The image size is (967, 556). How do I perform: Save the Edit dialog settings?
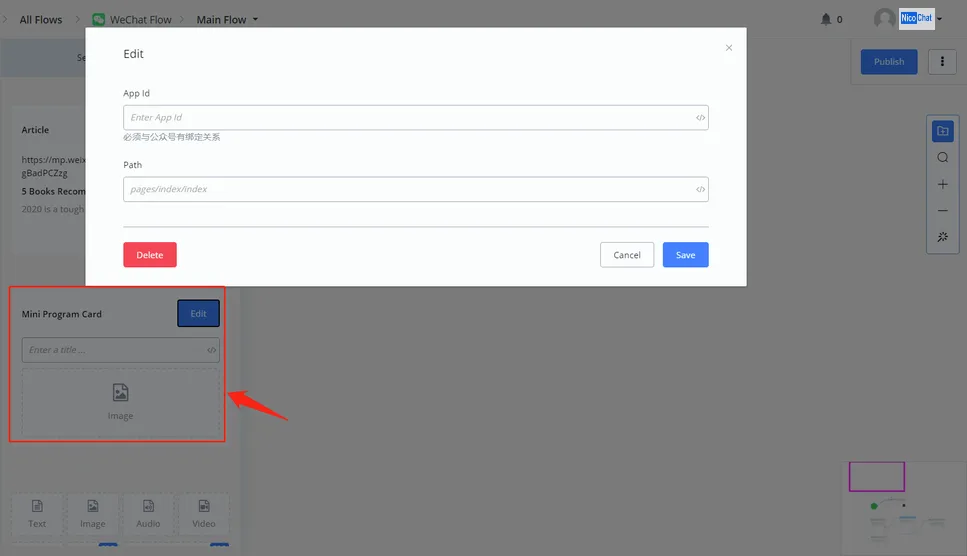tap(685, 255)
